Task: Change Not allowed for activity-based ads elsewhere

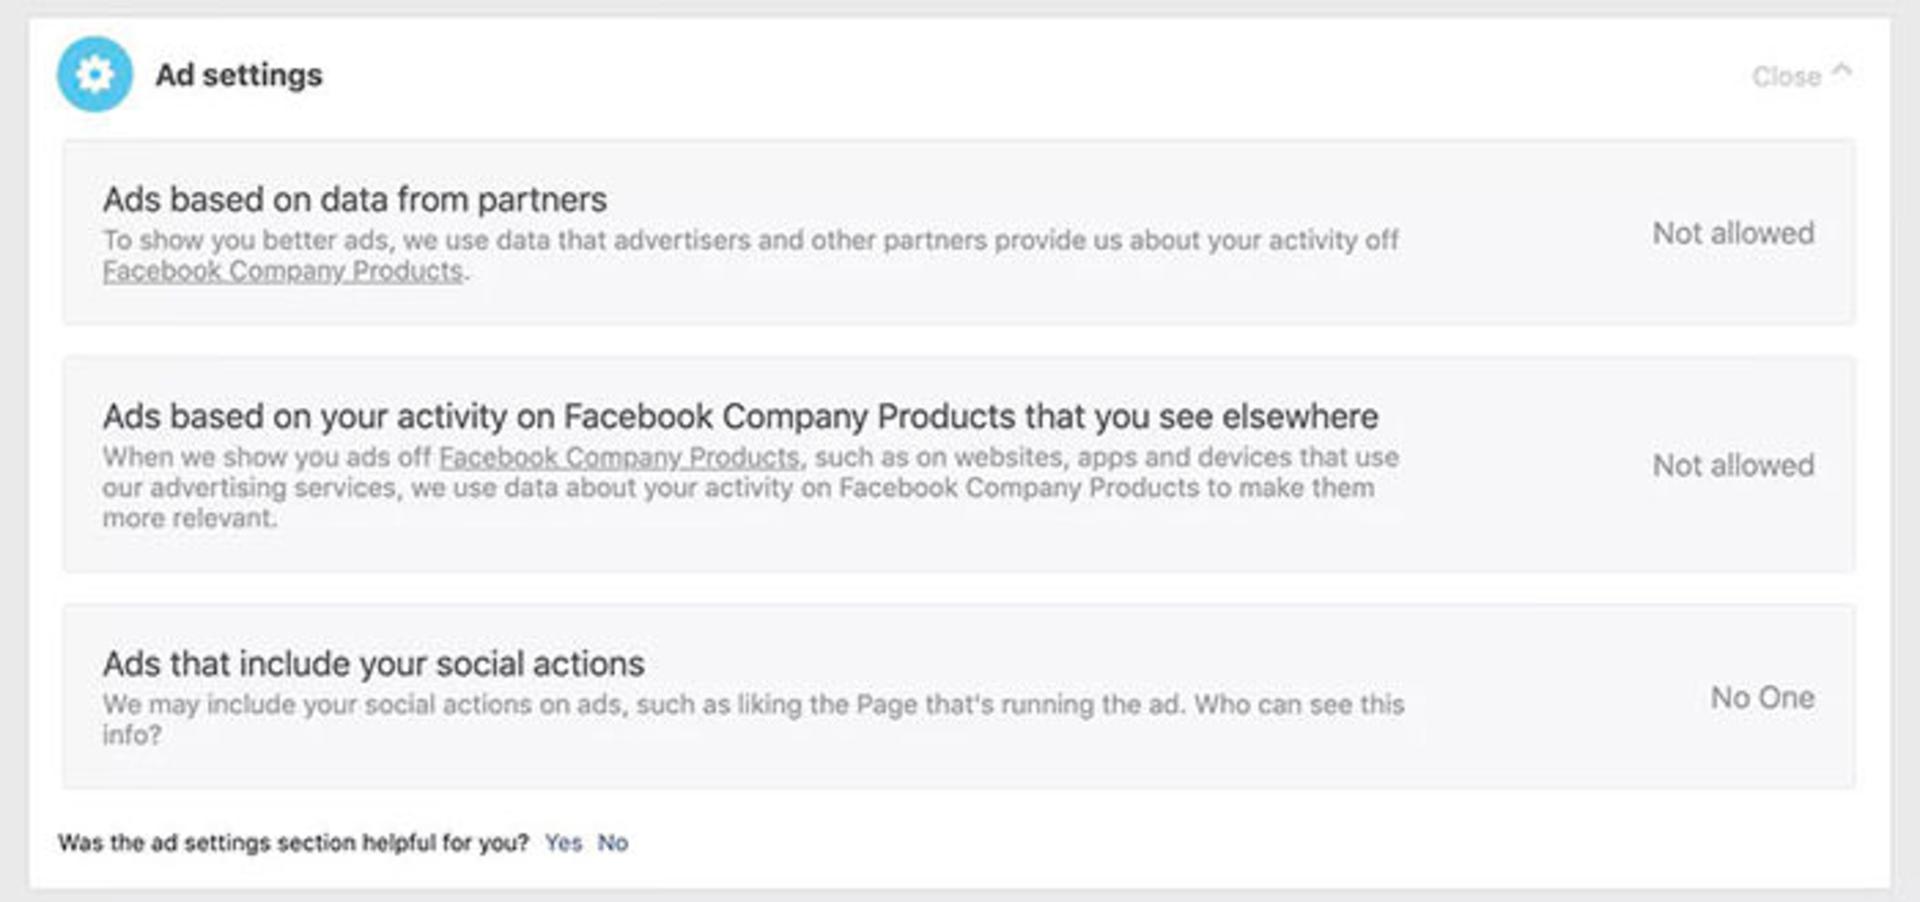Action: [x=1733, y=465]
